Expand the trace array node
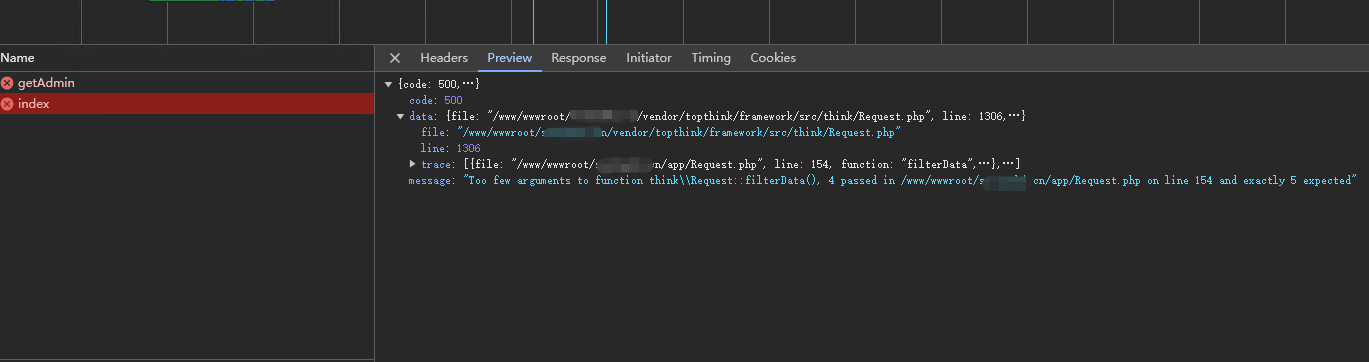This screenshot has height=362, width=1369. [413, 164]
